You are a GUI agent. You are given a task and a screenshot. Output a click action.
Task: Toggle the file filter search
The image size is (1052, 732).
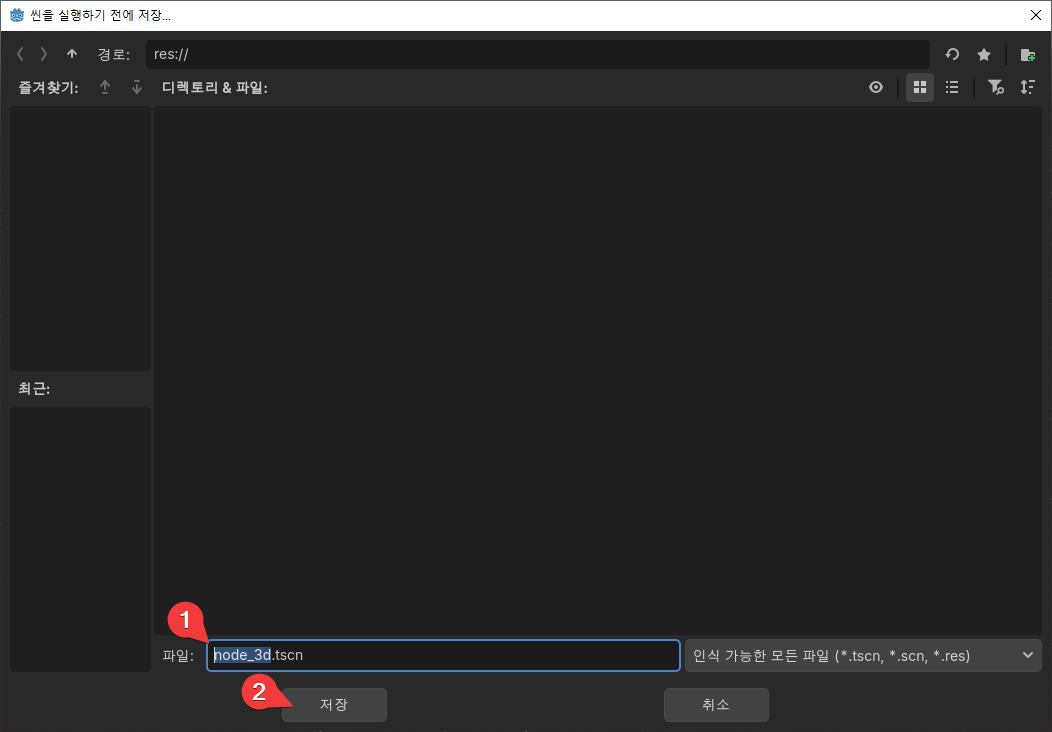[x=995, y=87]
